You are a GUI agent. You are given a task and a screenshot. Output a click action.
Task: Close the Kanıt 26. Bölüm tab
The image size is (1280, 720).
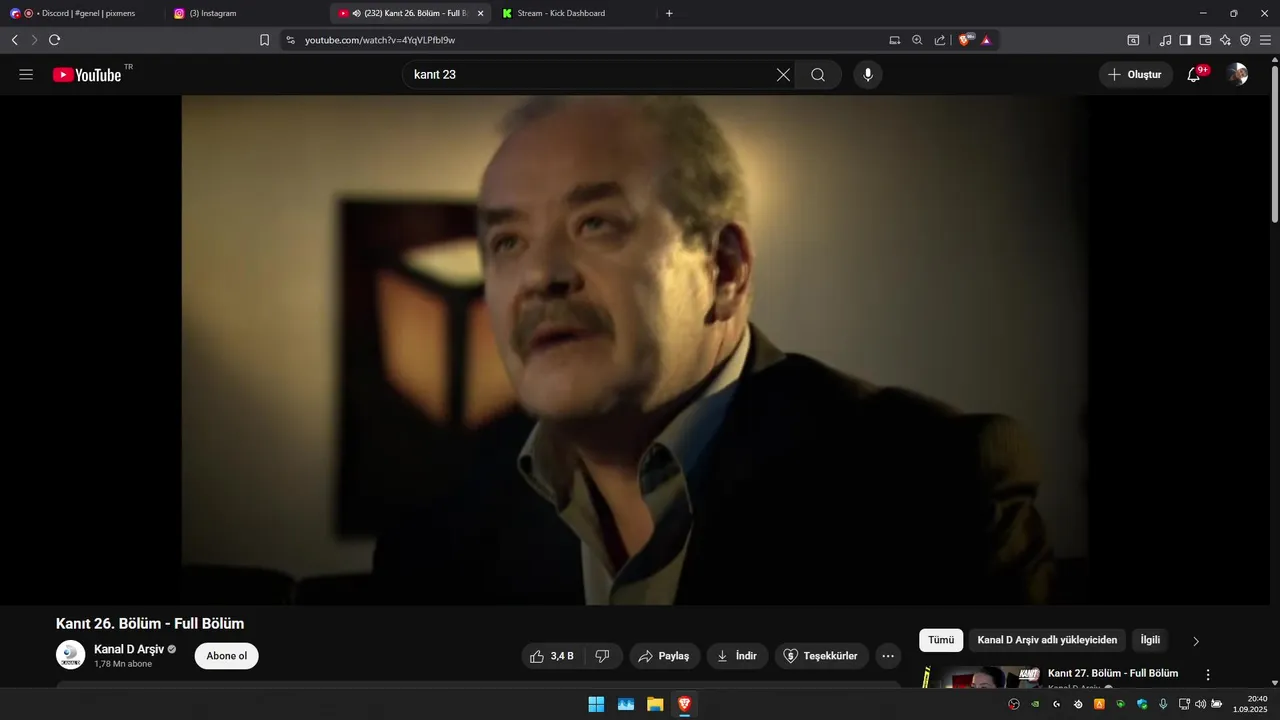pyautogui.click(x=480, y=13)
